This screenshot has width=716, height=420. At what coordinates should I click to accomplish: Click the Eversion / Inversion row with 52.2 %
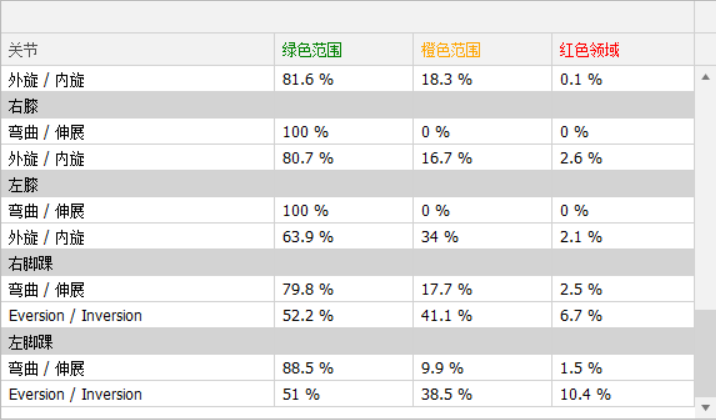pos(75,316)
